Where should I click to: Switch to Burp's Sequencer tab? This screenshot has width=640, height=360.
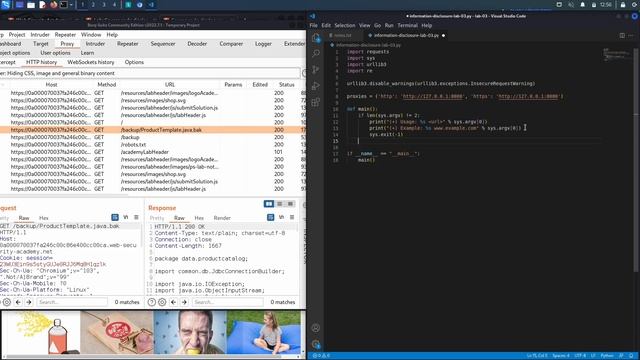[x=163, y=44]
